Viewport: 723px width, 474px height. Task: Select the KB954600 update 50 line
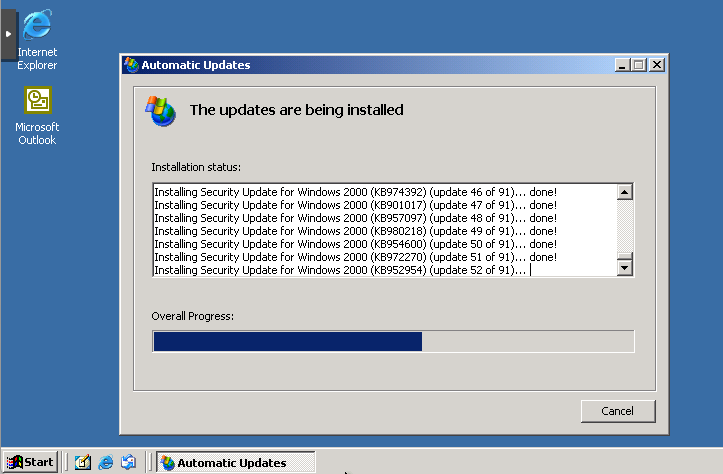tap(356, 243)
